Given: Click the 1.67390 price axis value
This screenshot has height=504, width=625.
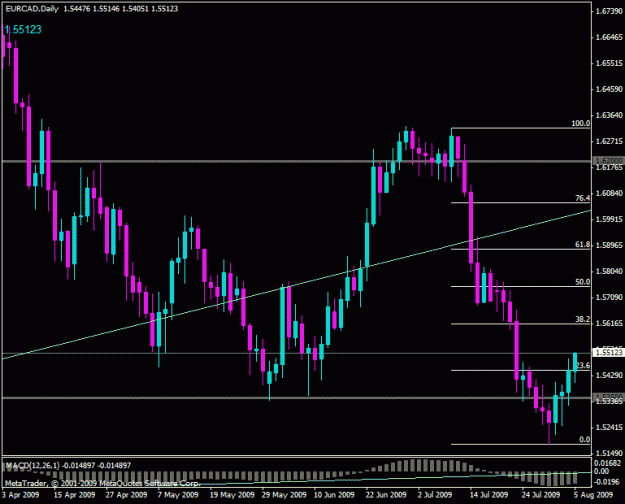Looking at the screenshot, I should [x=609, y=11].
